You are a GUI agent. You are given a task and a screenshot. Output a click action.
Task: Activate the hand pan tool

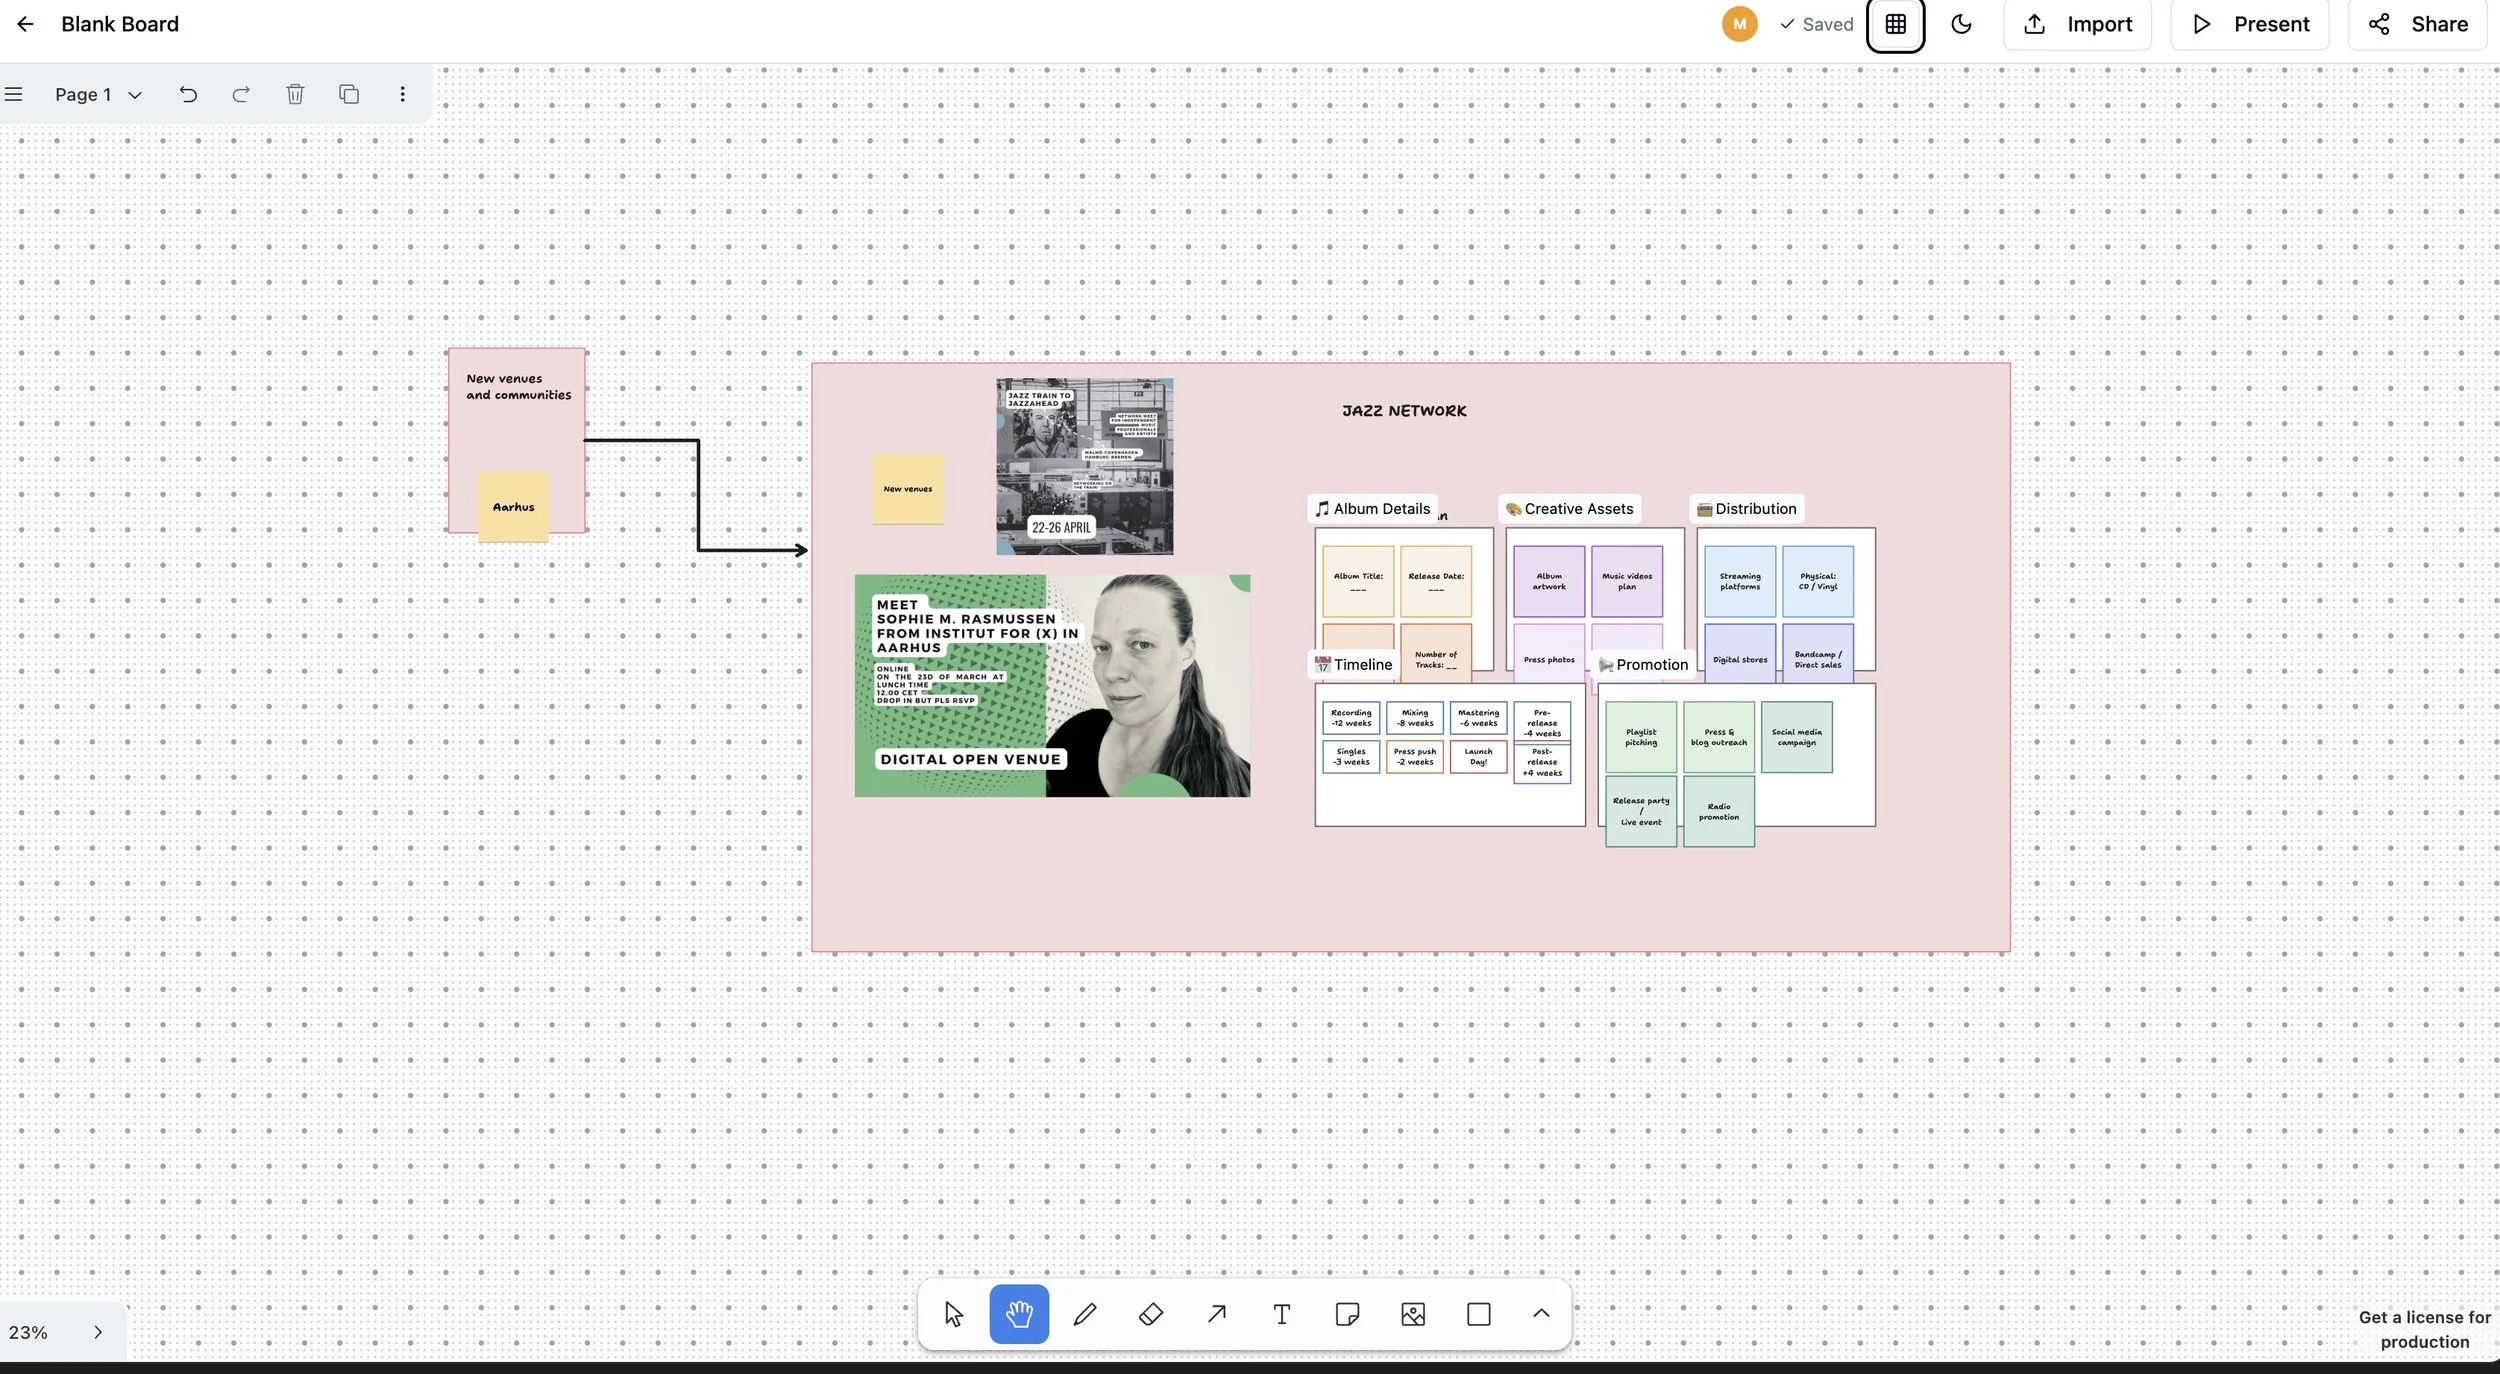coord(1018,1314)
